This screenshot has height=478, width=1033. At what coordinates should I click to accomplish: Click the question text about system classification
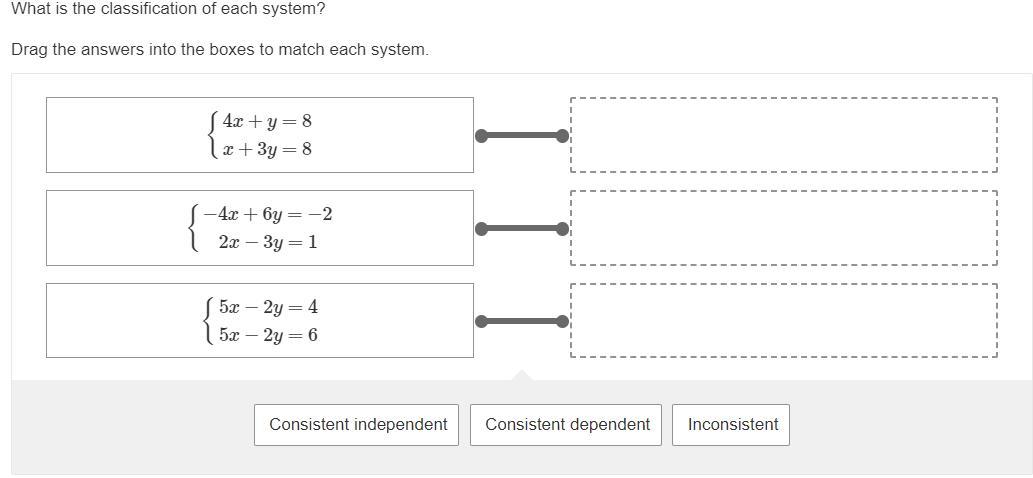[168, 9]
